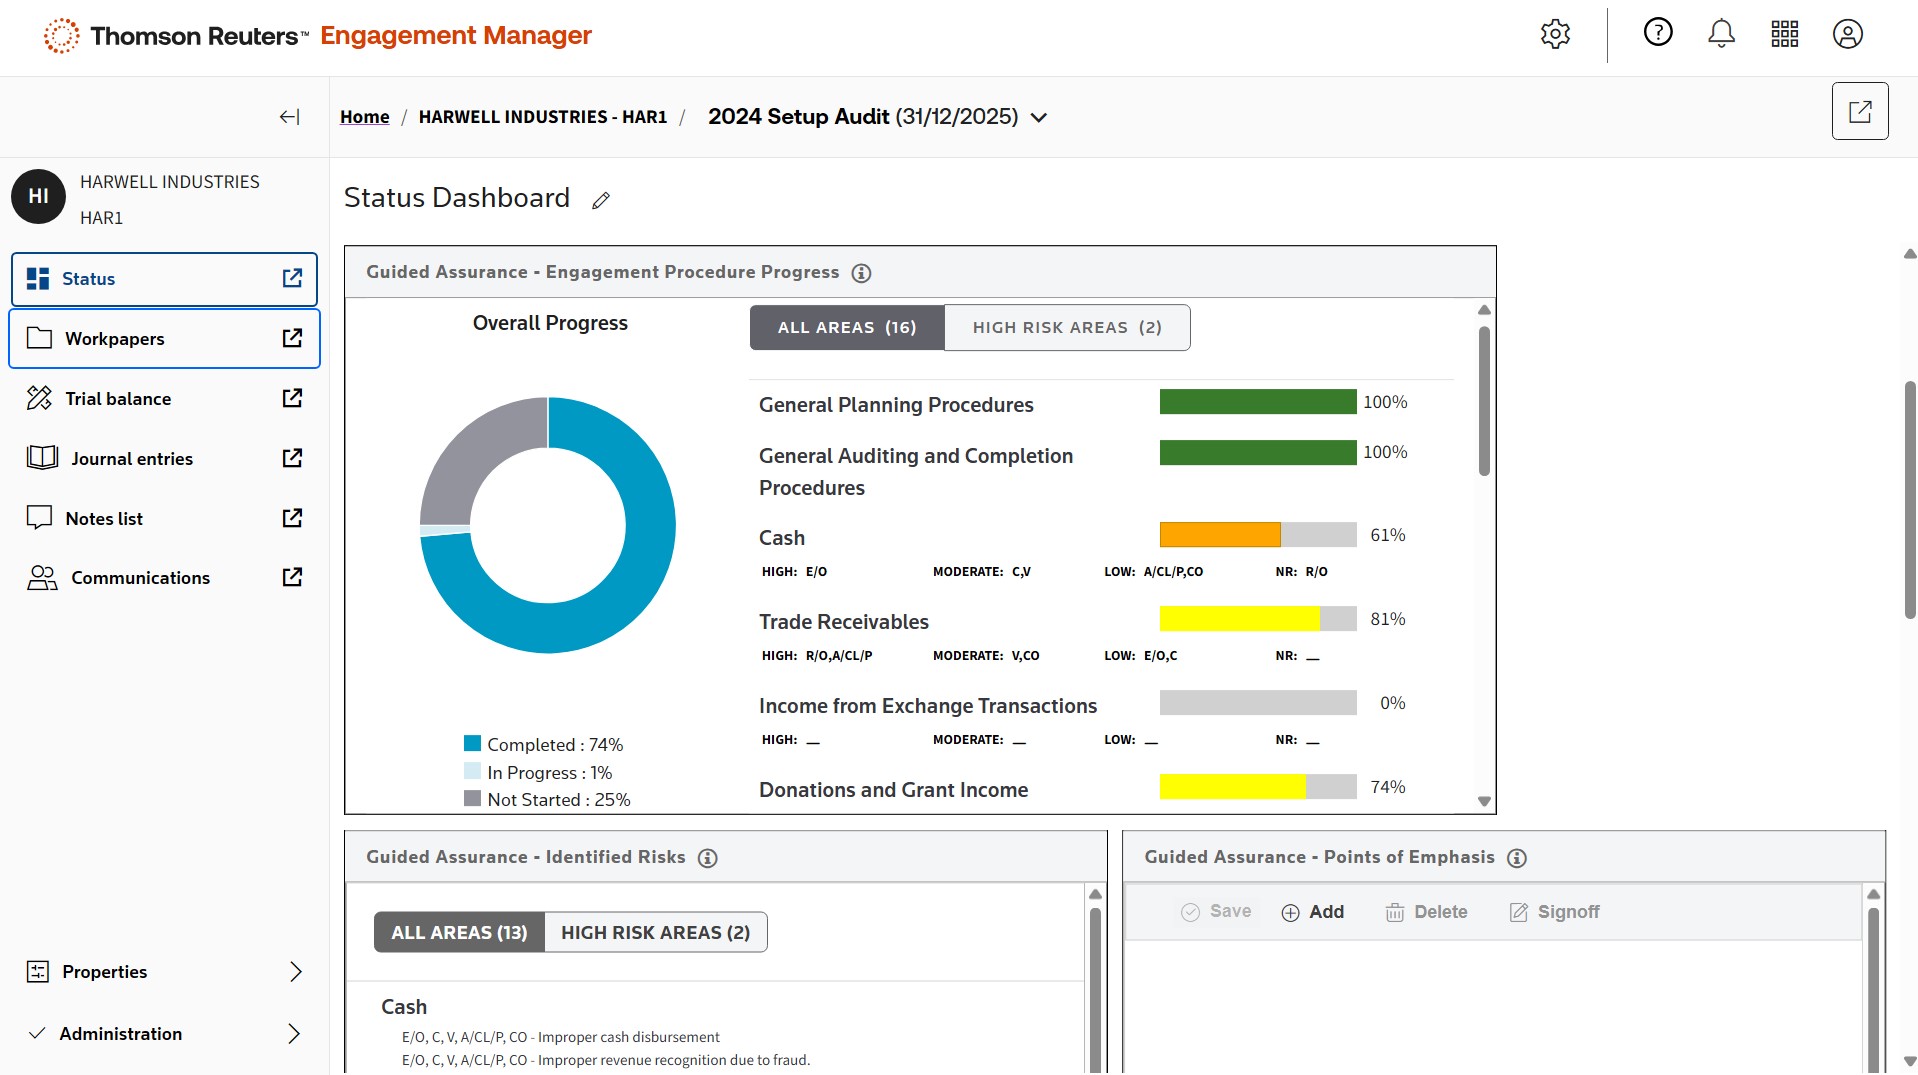The width and height of the screenshot is (1918, 1075).
Task: Click the Home breadcrumb link
Action: coord(364,117)
